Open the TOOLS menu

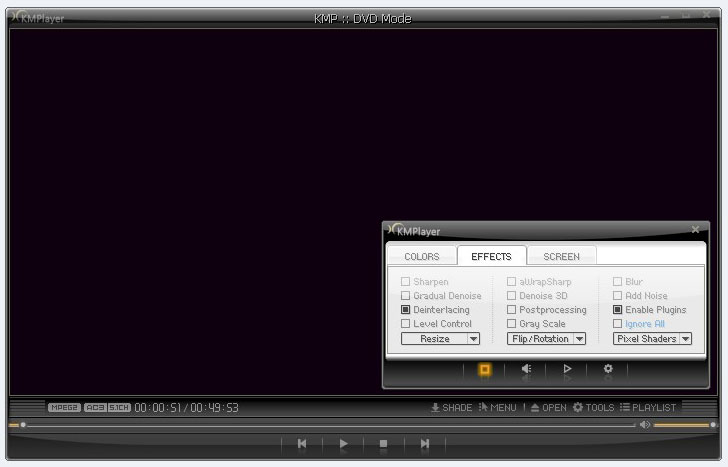593,408
